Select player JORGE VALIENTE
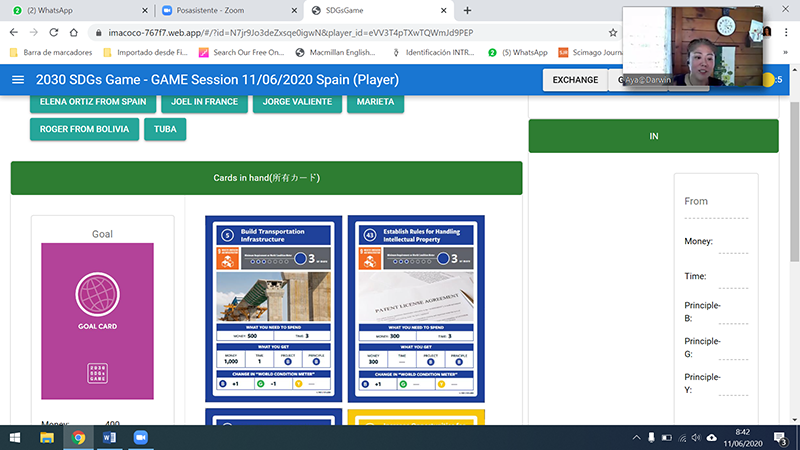Image resolution: width=800 pixels, height=450 pixels. (297, 102)
